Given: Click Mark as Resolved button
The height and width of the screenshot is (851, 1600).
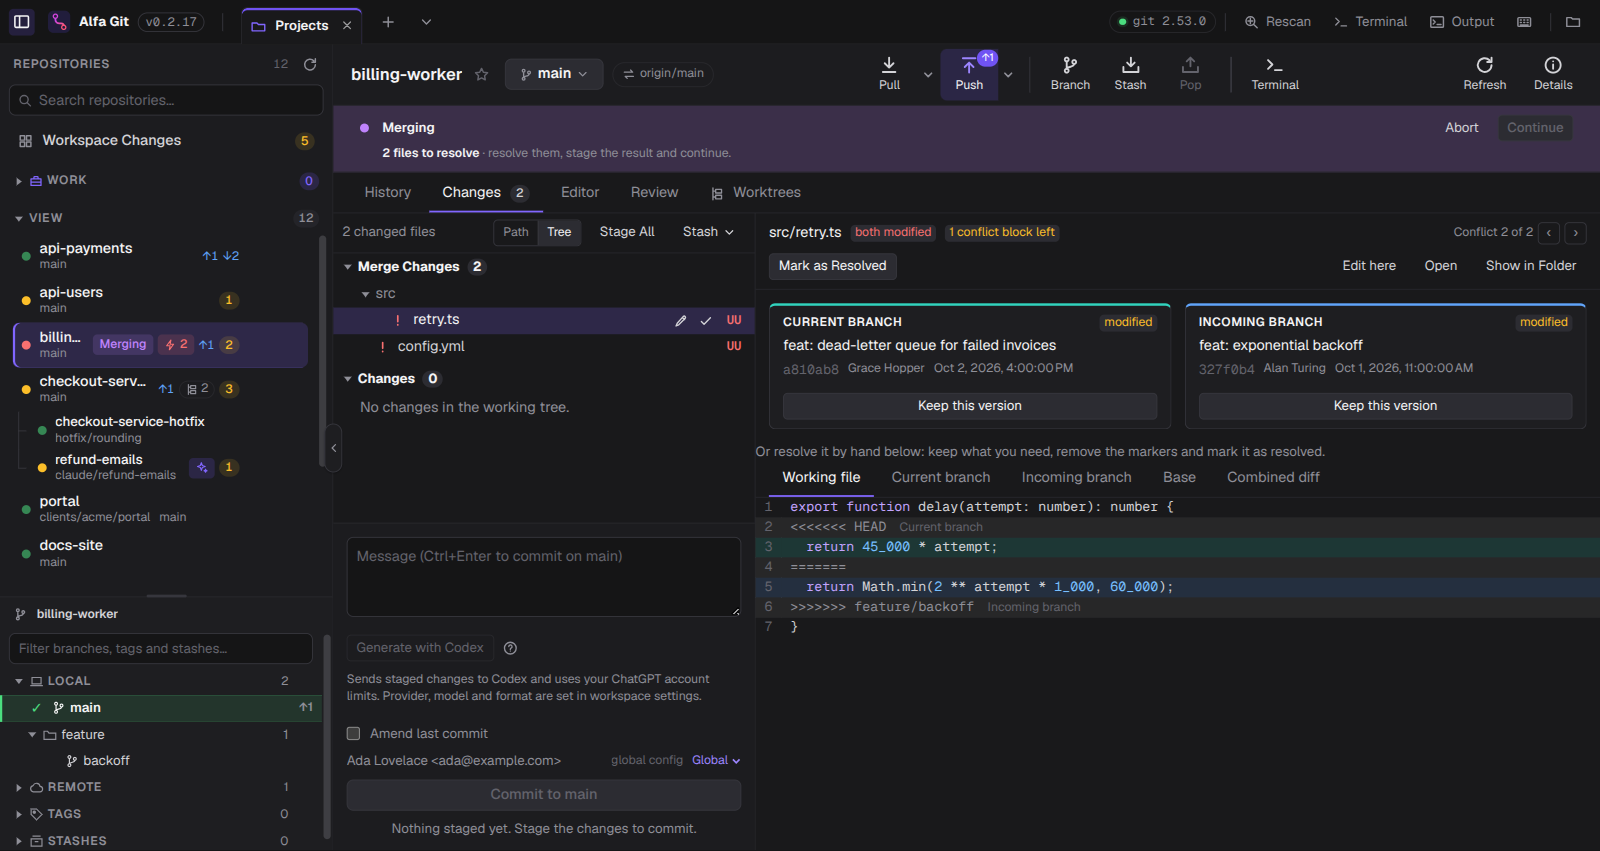Looking at the screenshot, I should (832, 266).
